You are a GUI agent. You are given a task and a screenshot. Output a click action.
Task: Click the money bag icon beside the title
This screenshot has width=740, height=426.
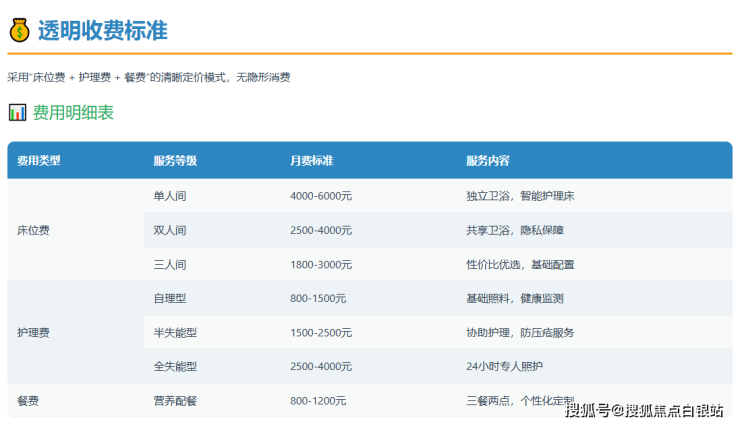click(19, 30)
